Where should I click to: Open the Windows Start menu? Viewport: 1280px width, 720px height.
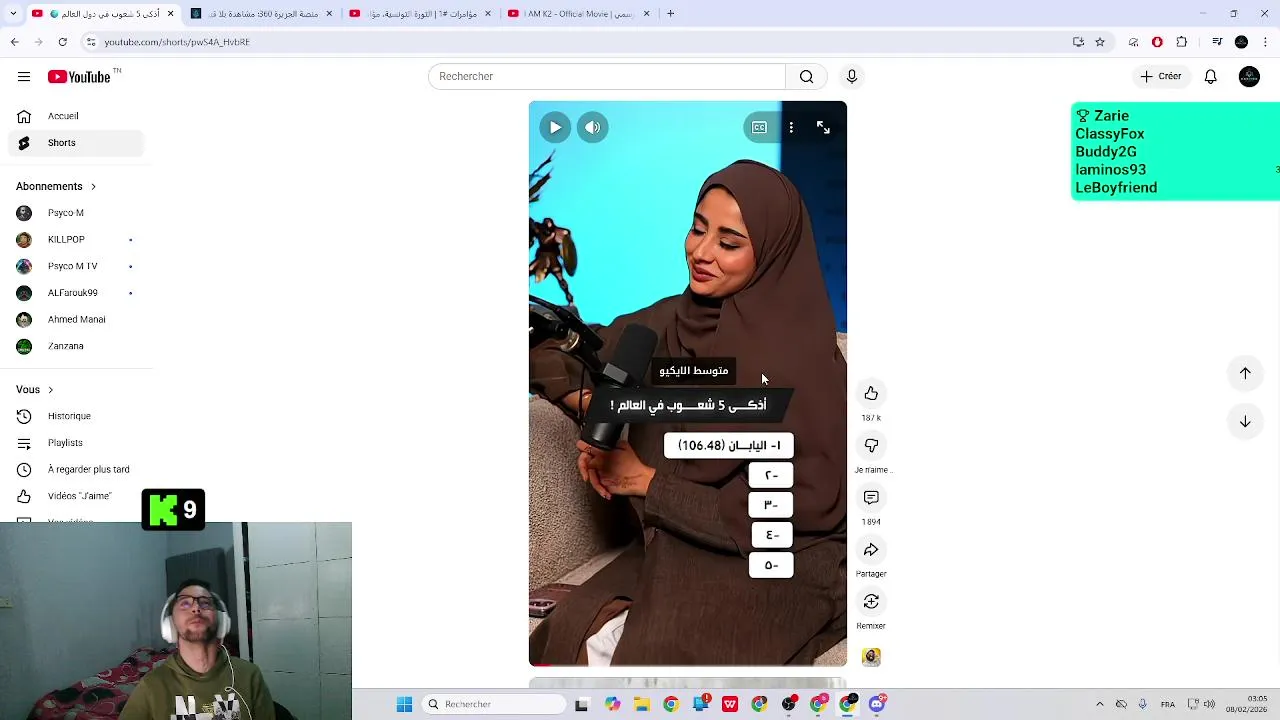404,704
